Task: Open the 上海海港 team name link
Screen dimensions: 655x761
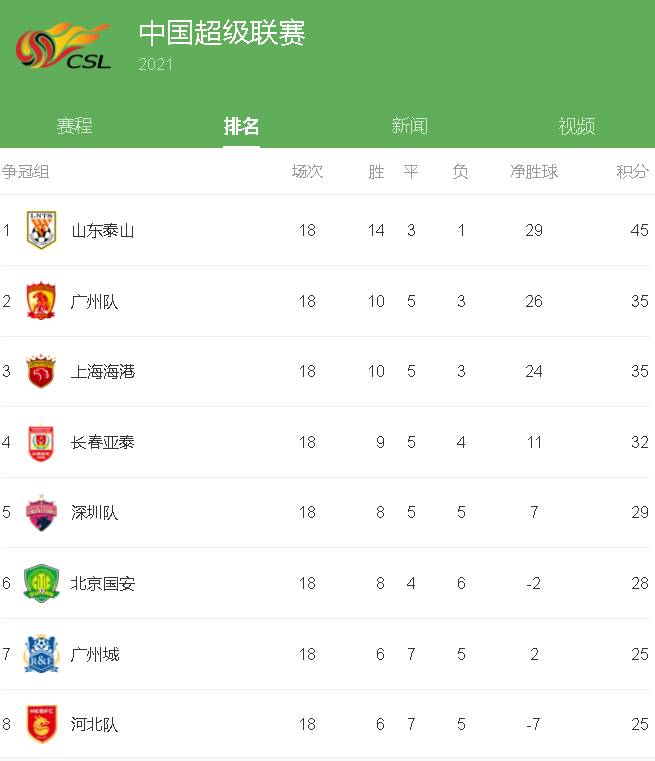Action: click(102, 372)
